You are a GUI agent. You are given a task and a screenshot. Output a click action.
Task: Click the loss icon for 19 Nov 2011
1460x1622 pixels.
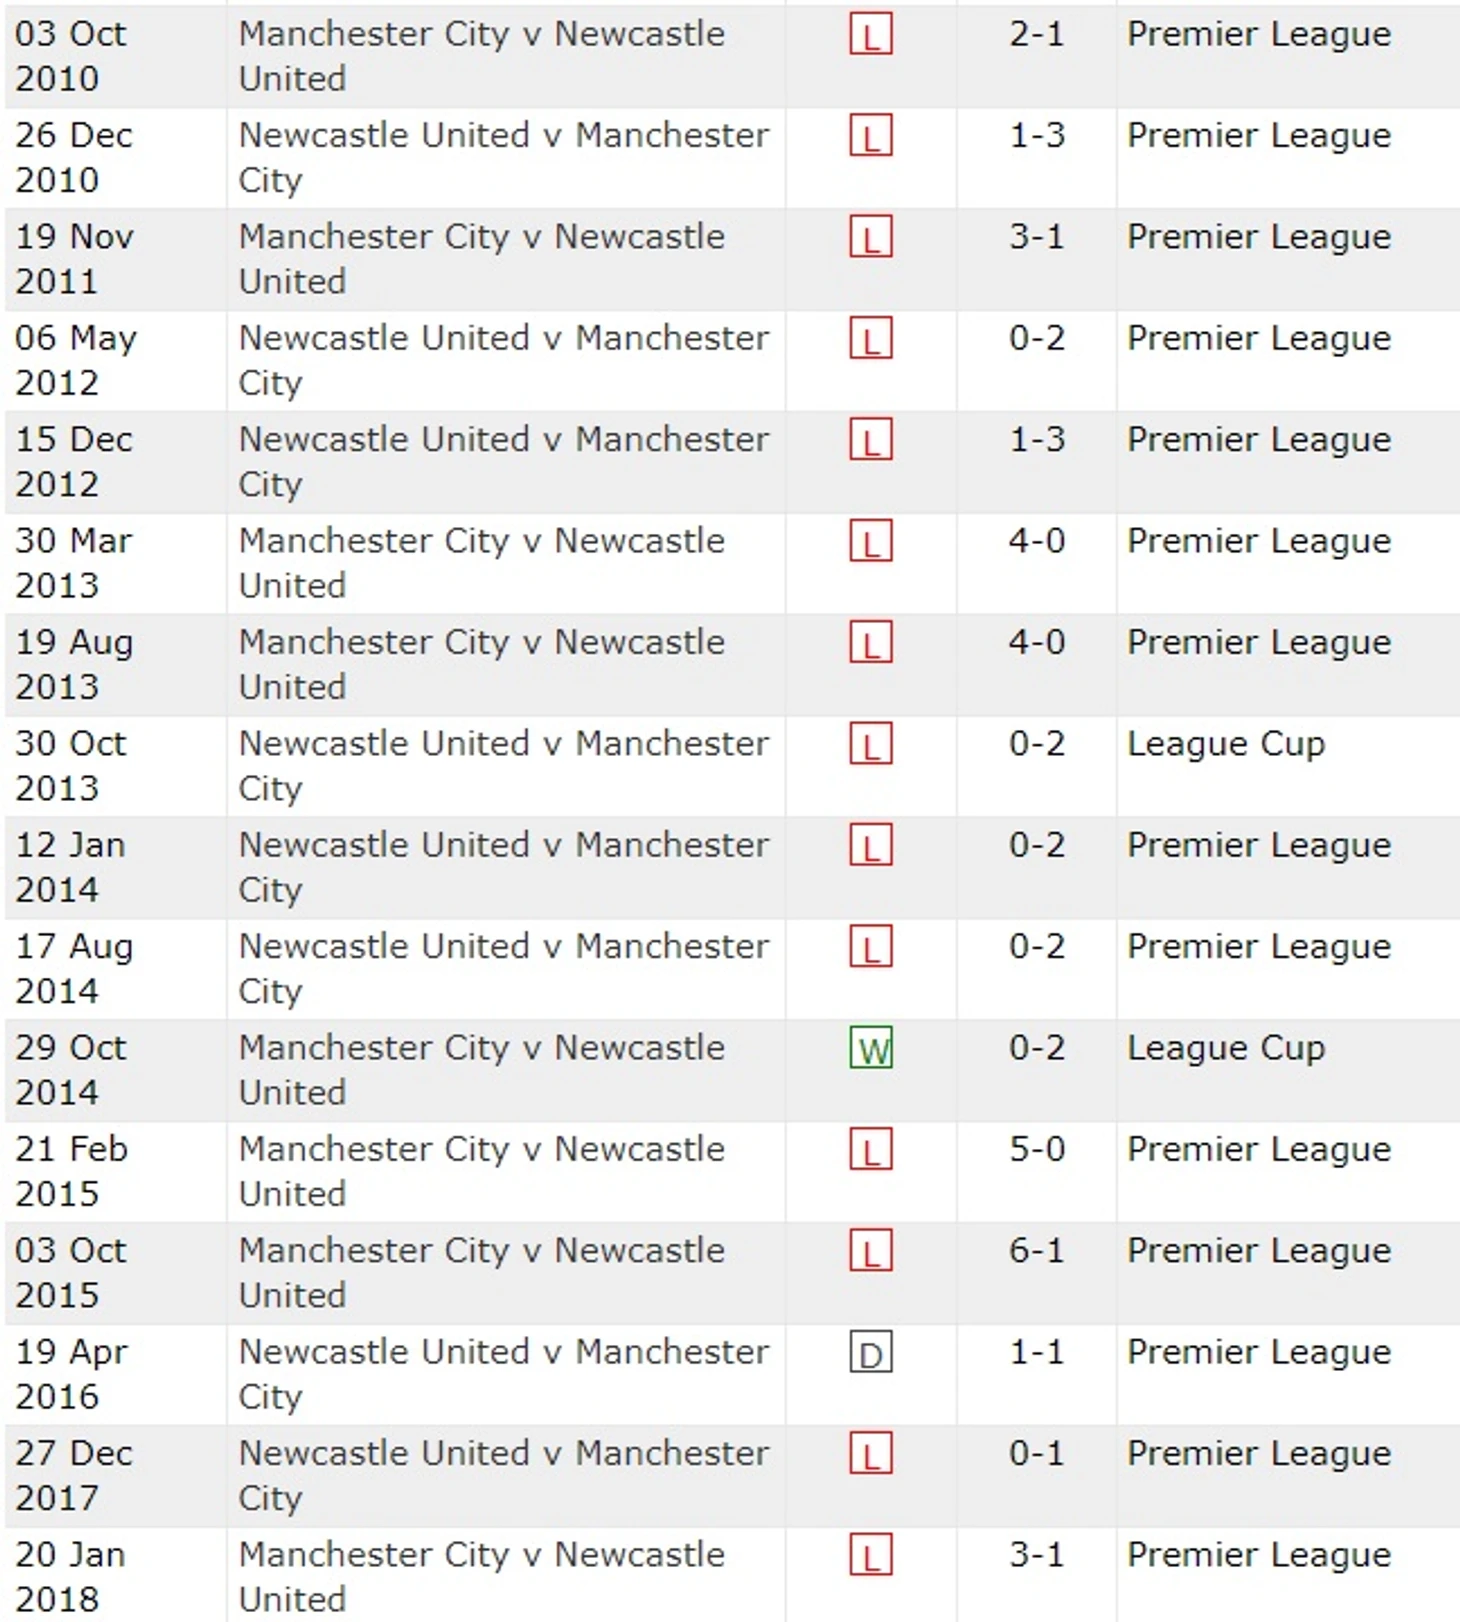point(870,239)
